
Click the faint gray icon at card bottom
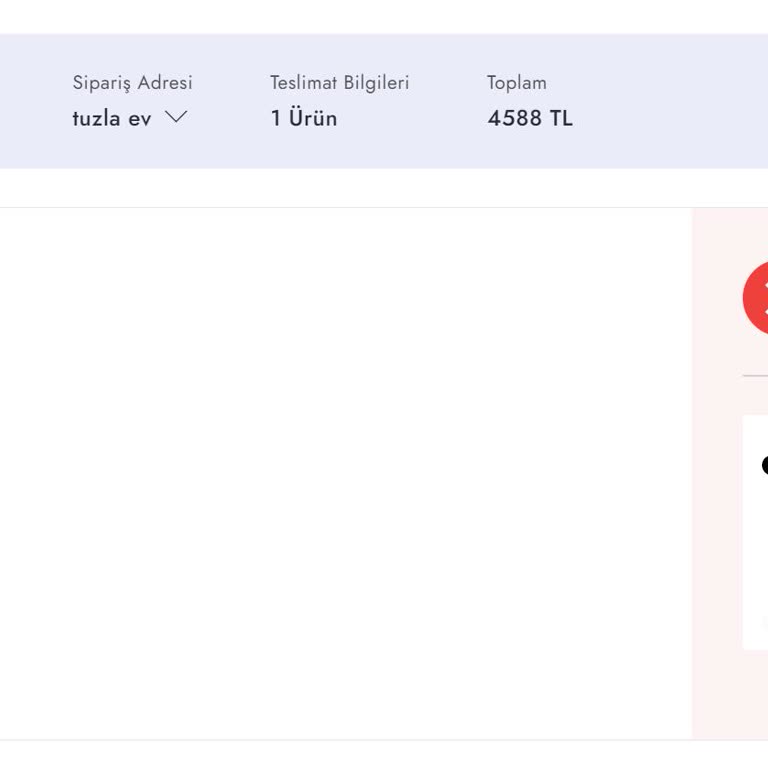coord(765,623)
